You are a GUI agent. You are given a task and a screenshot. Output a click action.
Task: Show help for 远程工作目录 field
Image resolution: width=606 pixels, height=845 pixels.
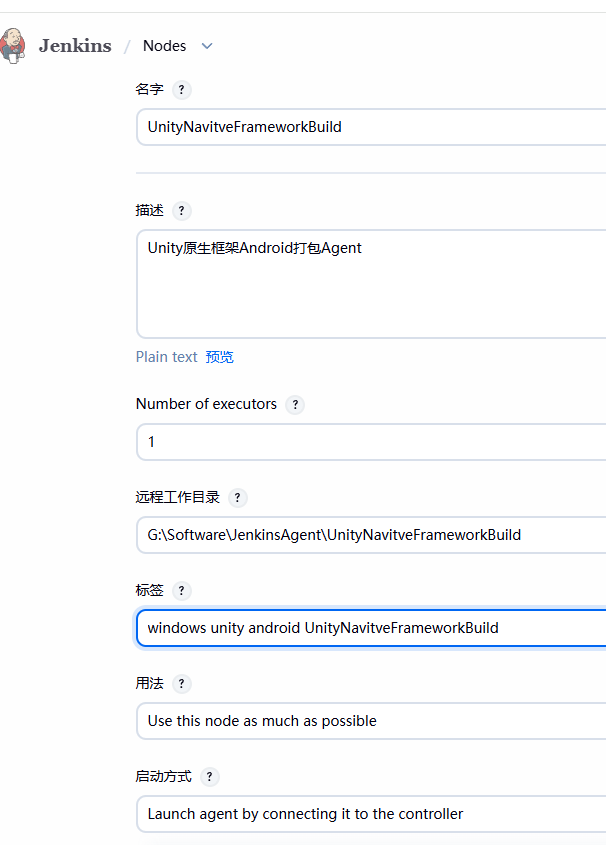(x=238, y=497)
